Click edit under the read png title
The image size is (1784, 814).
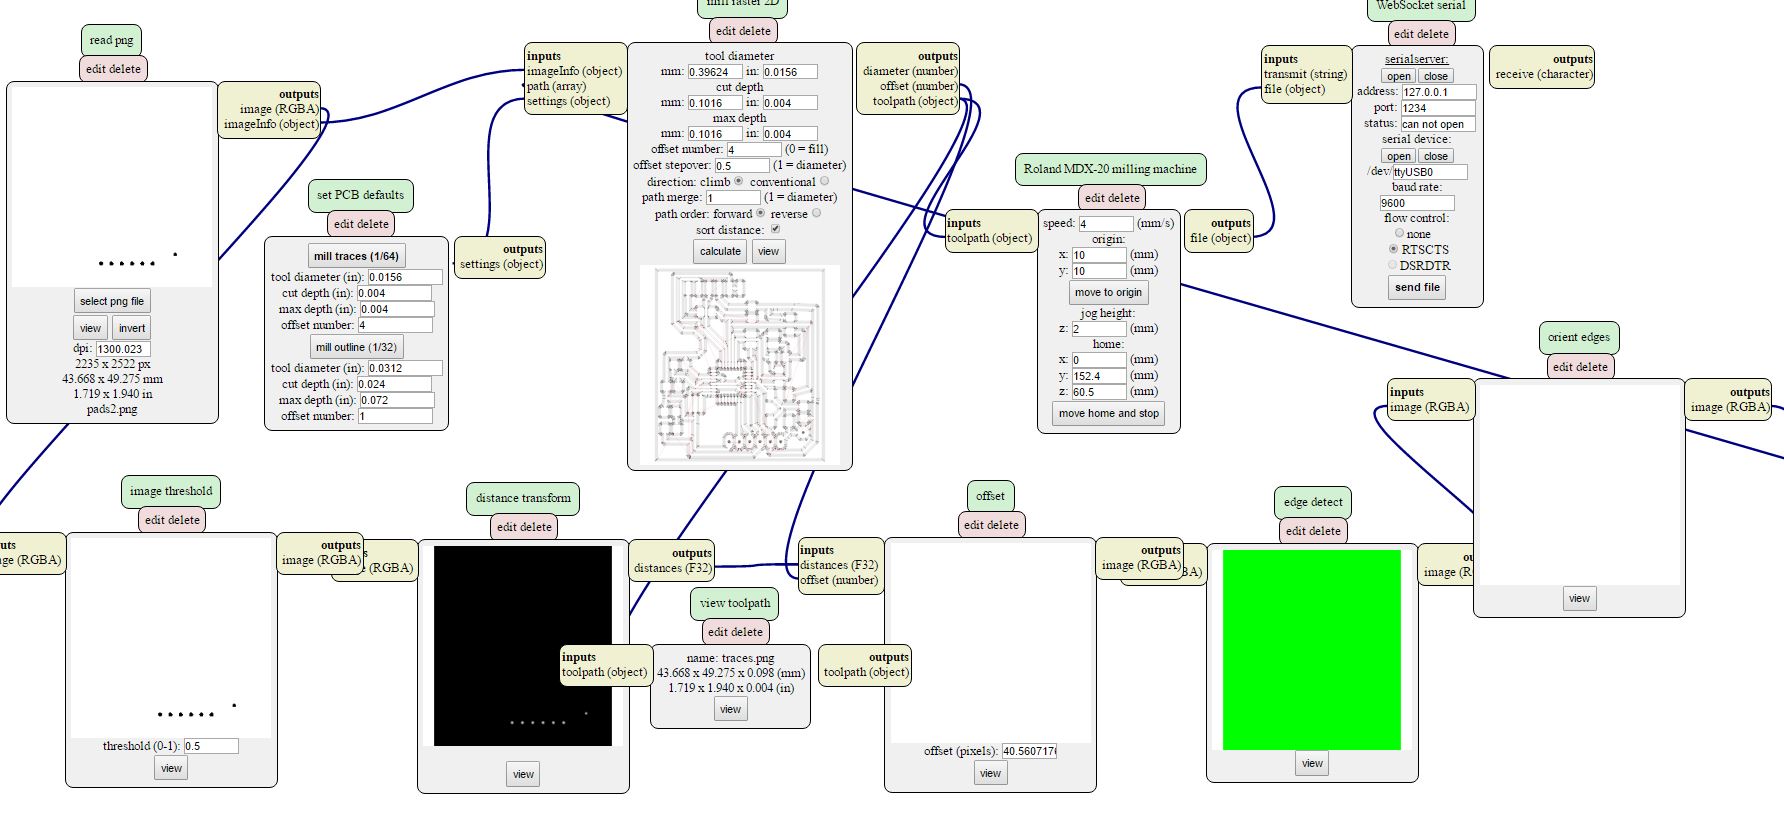(x=96, y=69)
